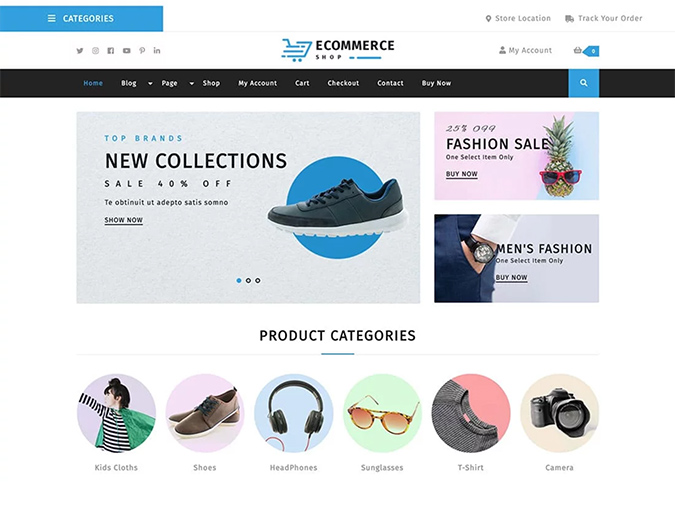Click Buy Now on Fashion Sale banner
Screen dimensions: 675x508
point(462,174)
